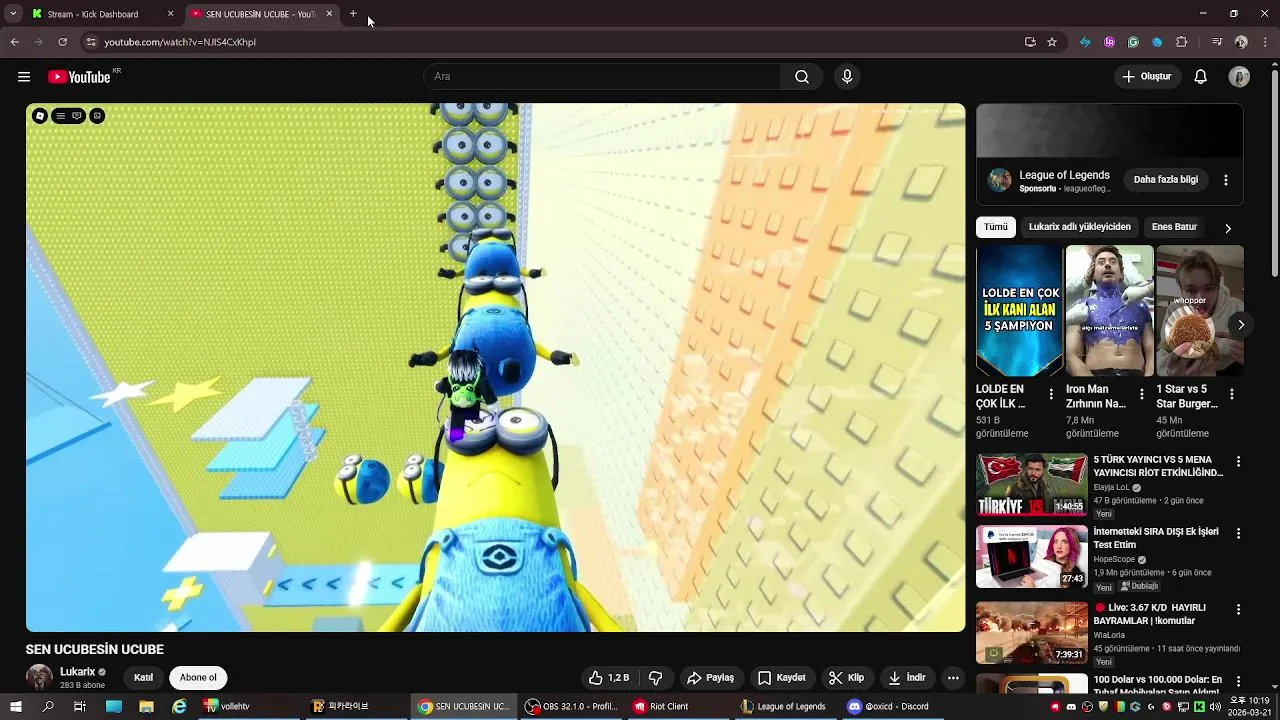Open Lukarix channel avatar
Screen dimensions: 1280x720
39,677
